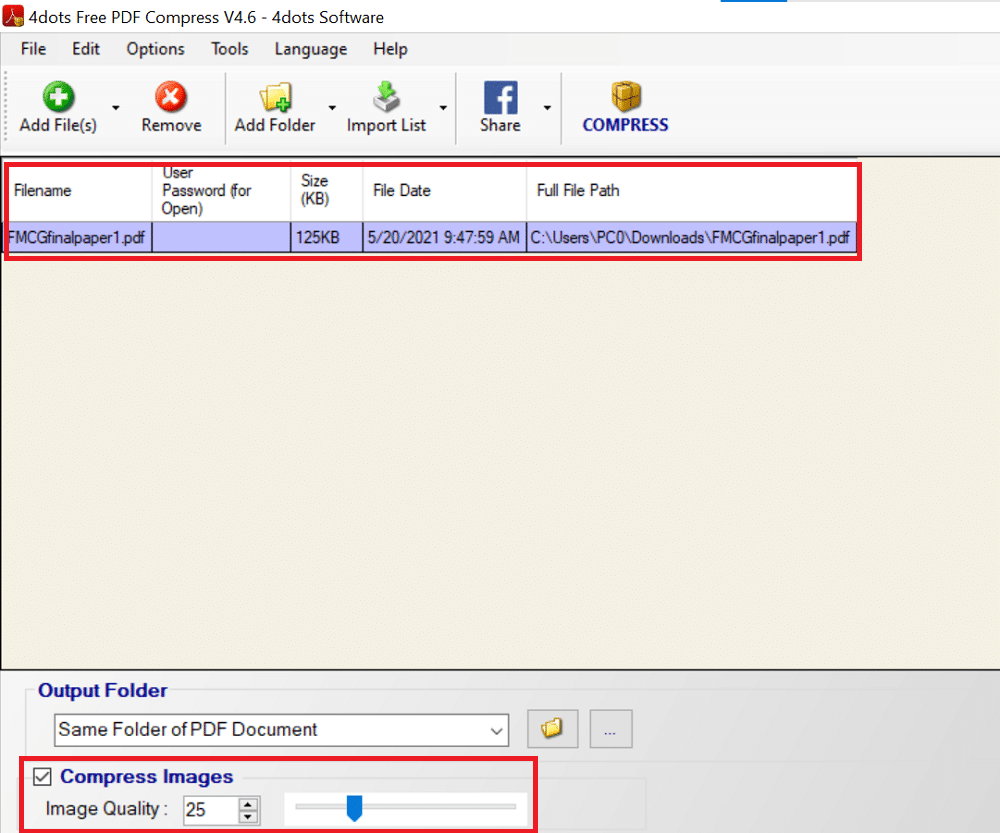Click the Import List icon
1000x833 pixels.
[386, 98]
